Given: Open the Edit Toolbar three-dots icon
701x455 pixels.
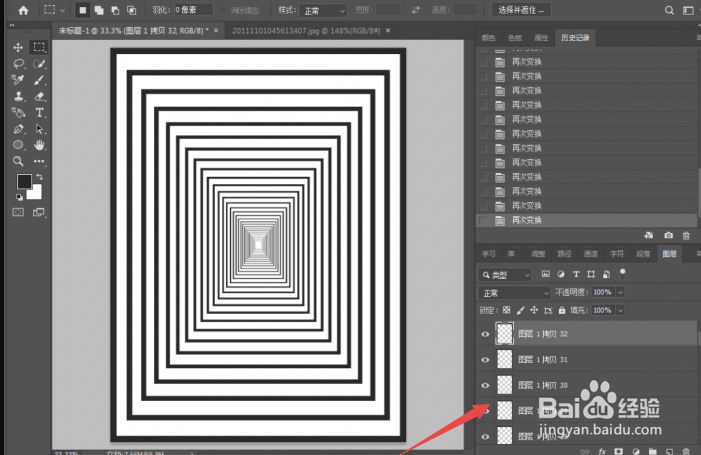Looking at the screenshot, I should 39,161.
